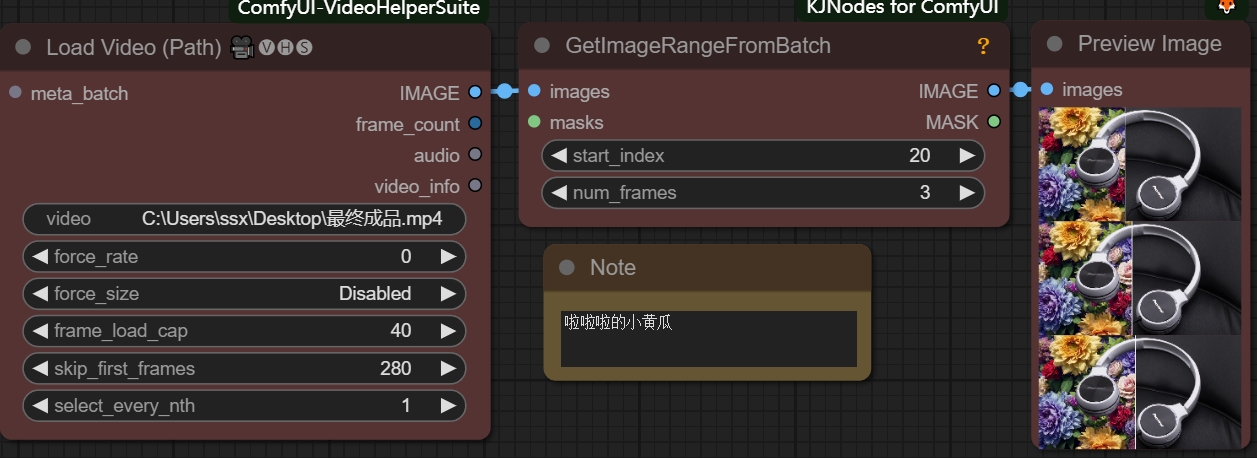Decrease num_frames with its left arrow
1257x458 pixels.
(558, 193)
